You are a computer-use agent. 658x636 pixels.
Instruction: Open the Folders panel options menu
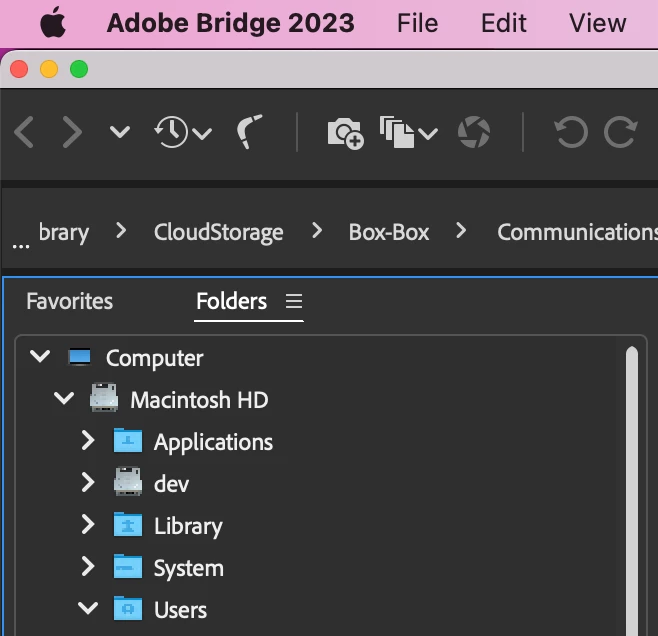click(x=293, y=301)
